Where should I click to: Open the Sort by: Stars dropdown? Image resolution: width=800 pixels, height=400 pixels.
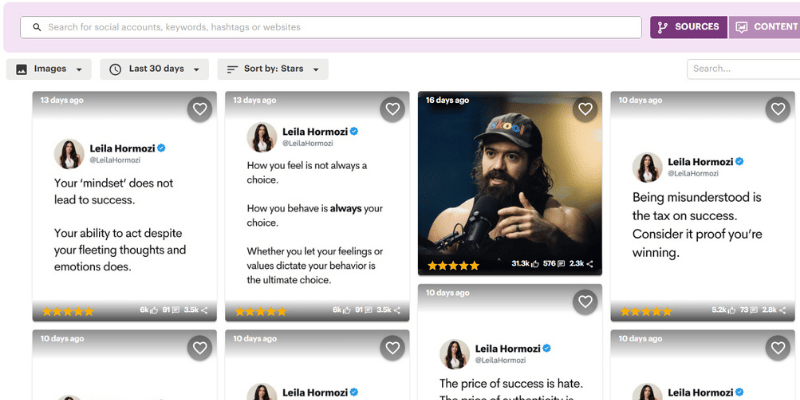point(273,69)
